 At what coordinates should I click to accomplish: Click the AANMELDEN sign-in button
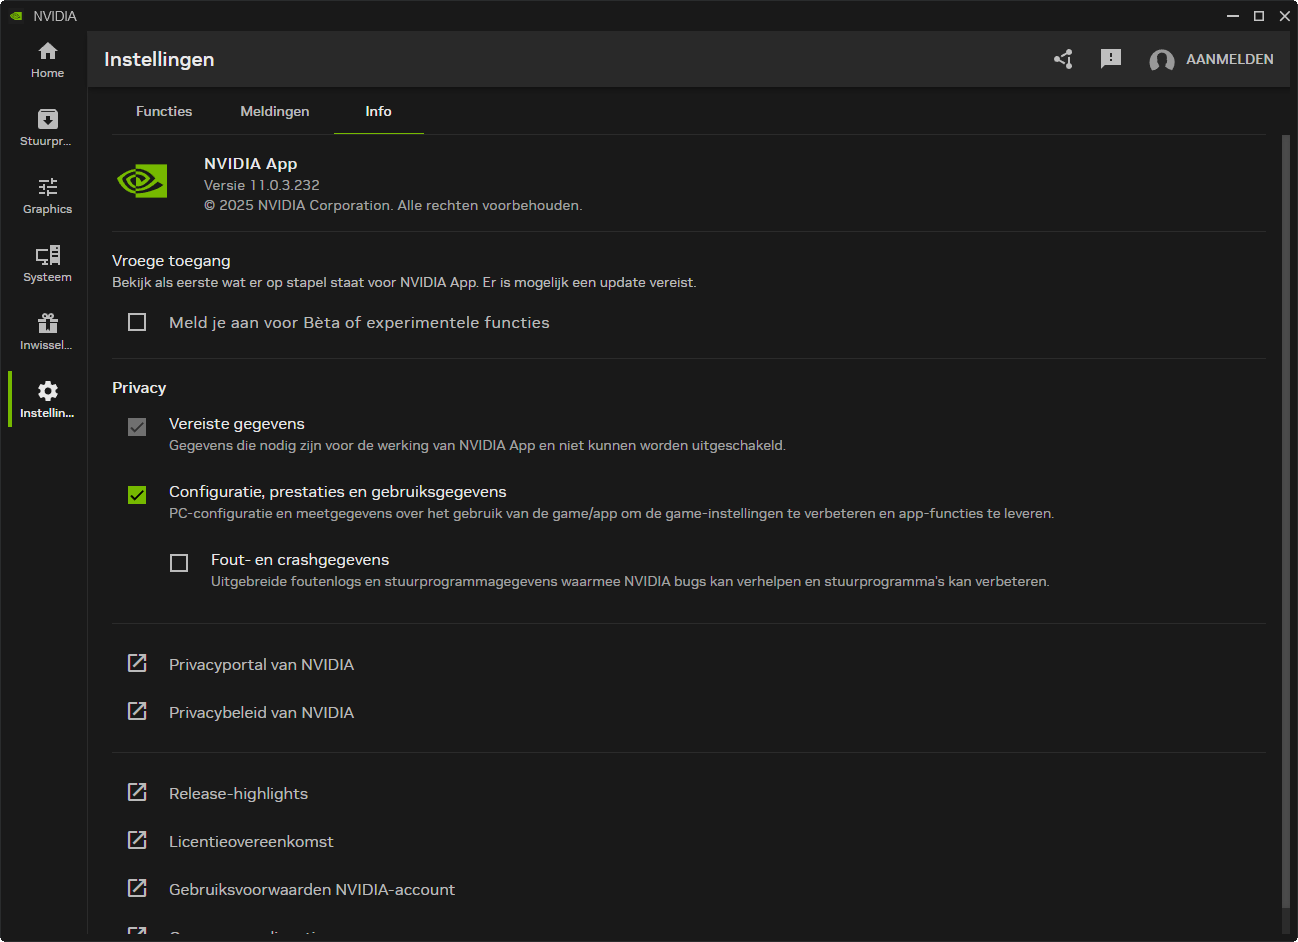click(x=1229, y=59)
